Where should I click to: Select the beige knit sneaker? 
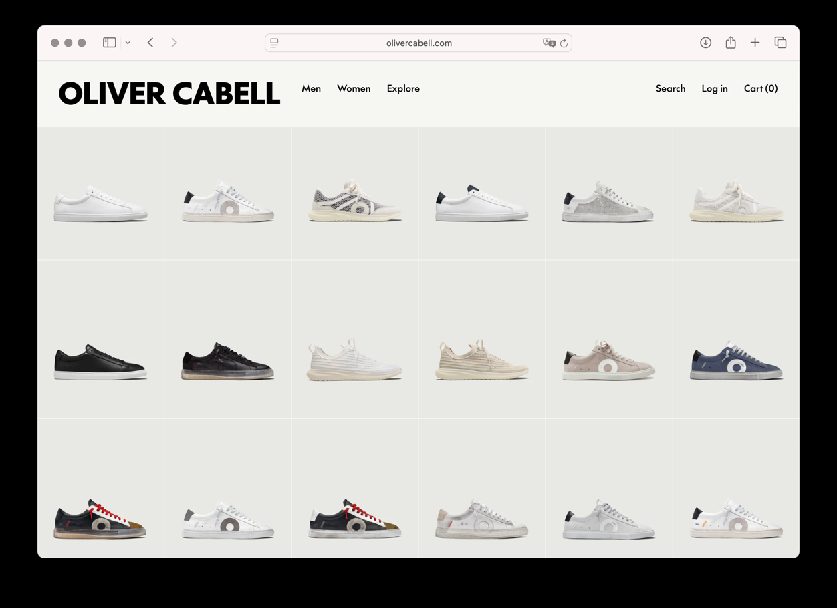(x=481, y=360)
